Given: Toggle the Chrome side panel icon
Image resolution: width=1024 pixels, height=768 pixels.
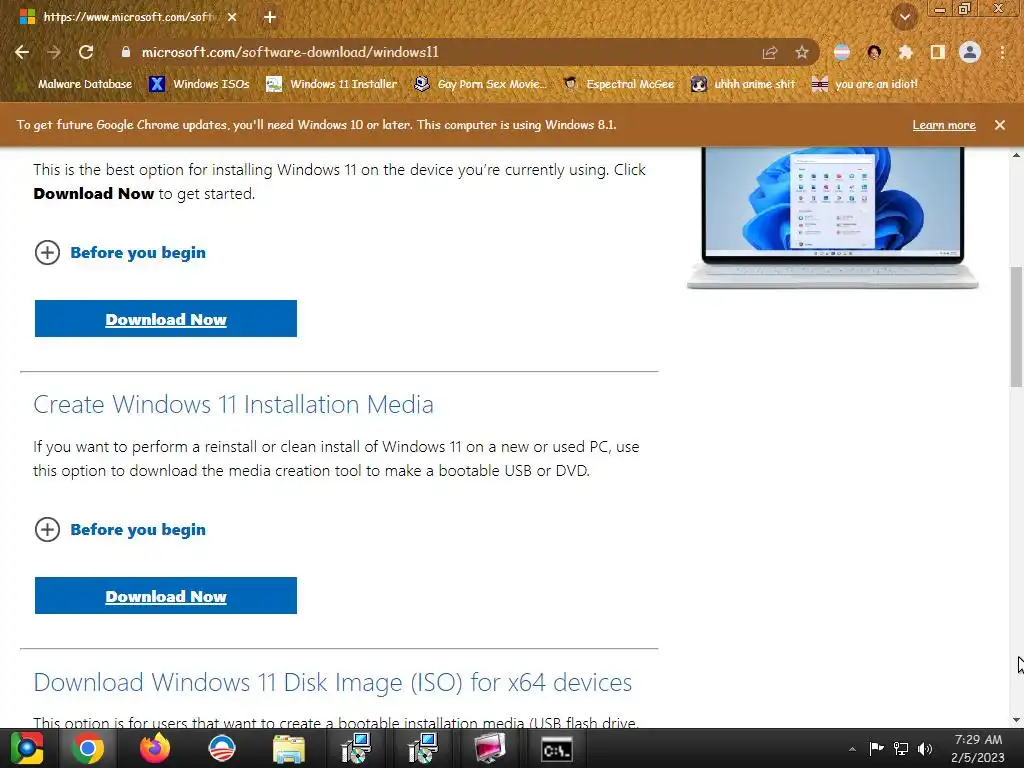Looking at the screenshot, I should coord(938,52).
